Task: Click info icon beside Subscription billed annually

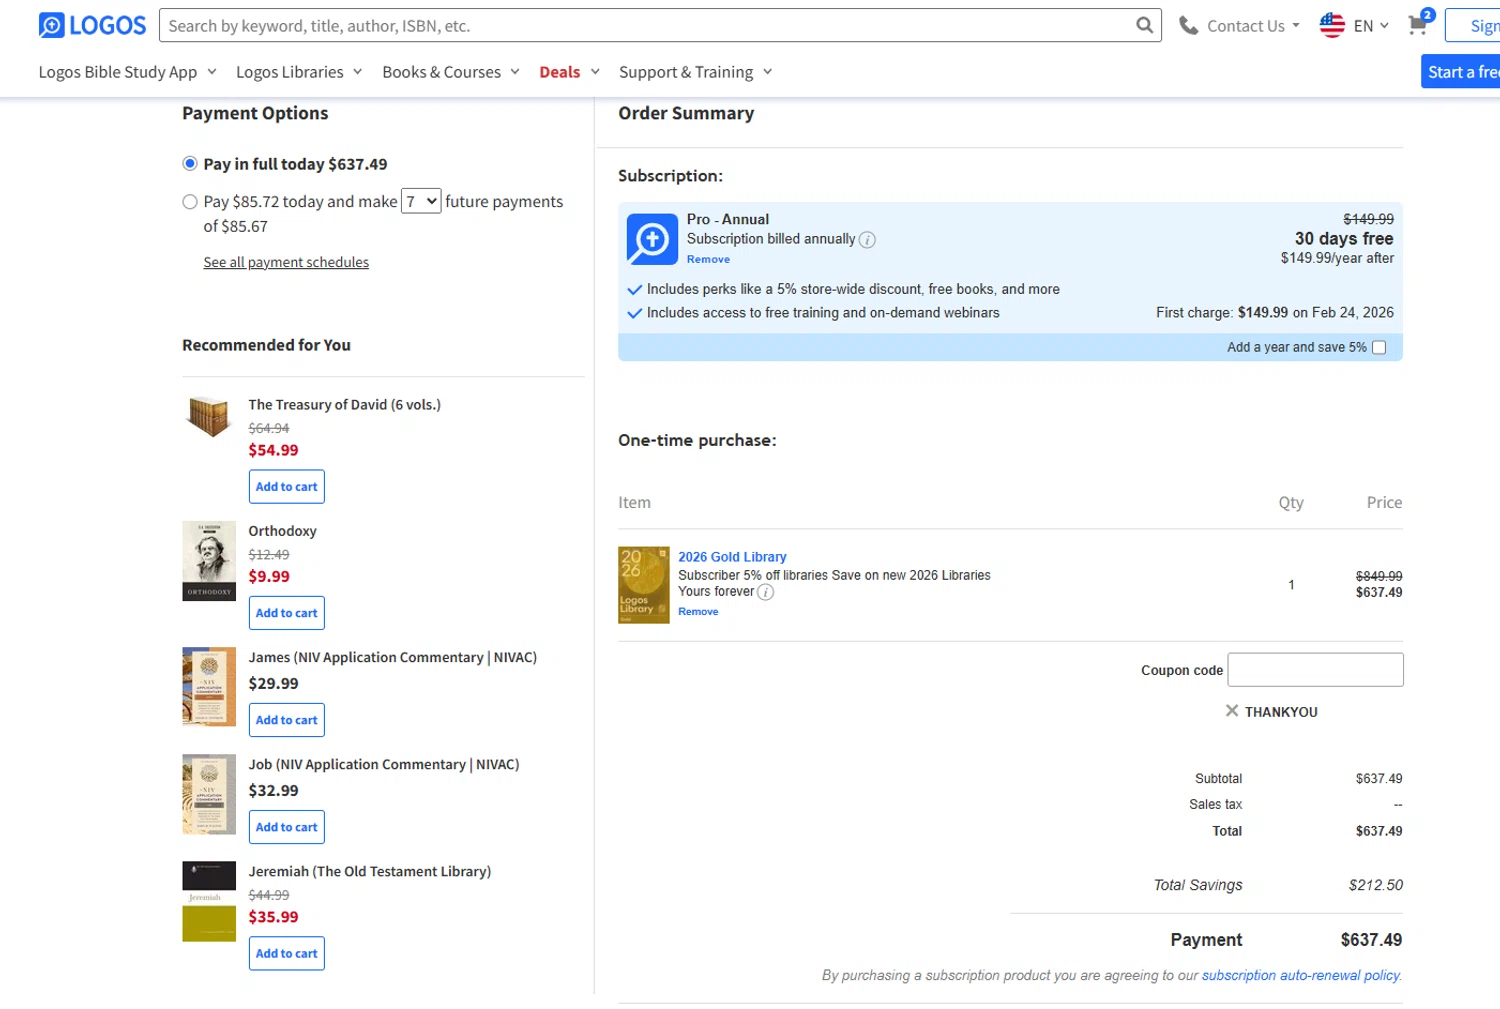Action: coord(867,240)
